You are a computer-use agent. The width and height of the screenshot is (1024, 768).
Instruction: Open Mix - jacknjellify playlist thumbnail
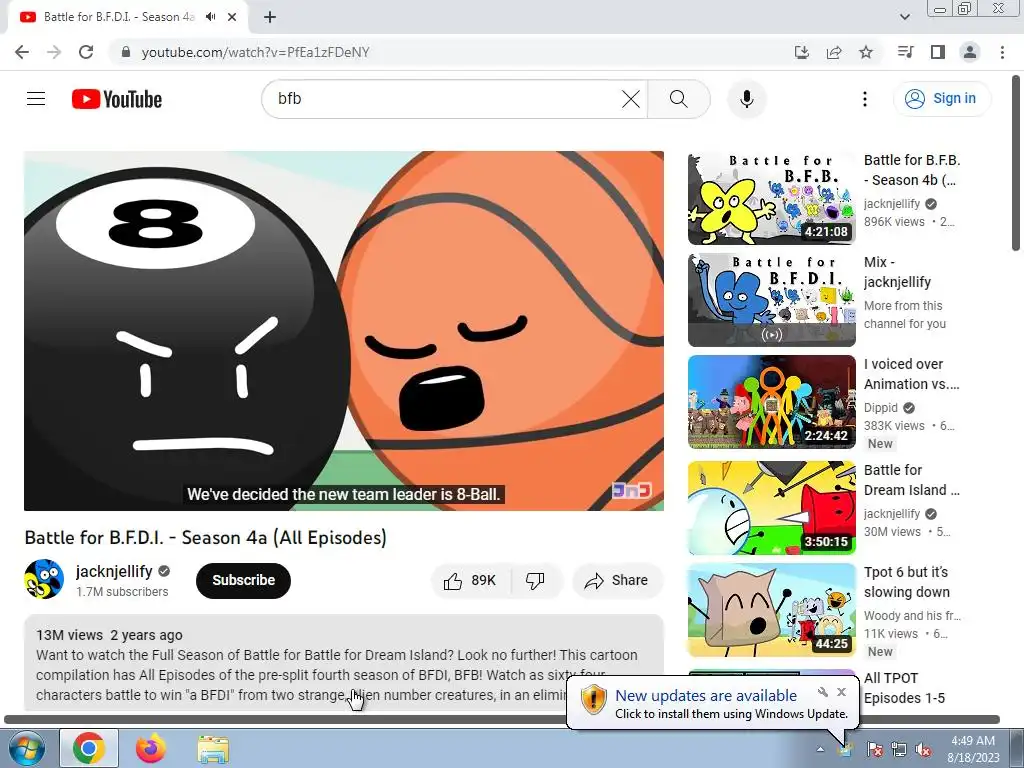(x=771, y=300)
